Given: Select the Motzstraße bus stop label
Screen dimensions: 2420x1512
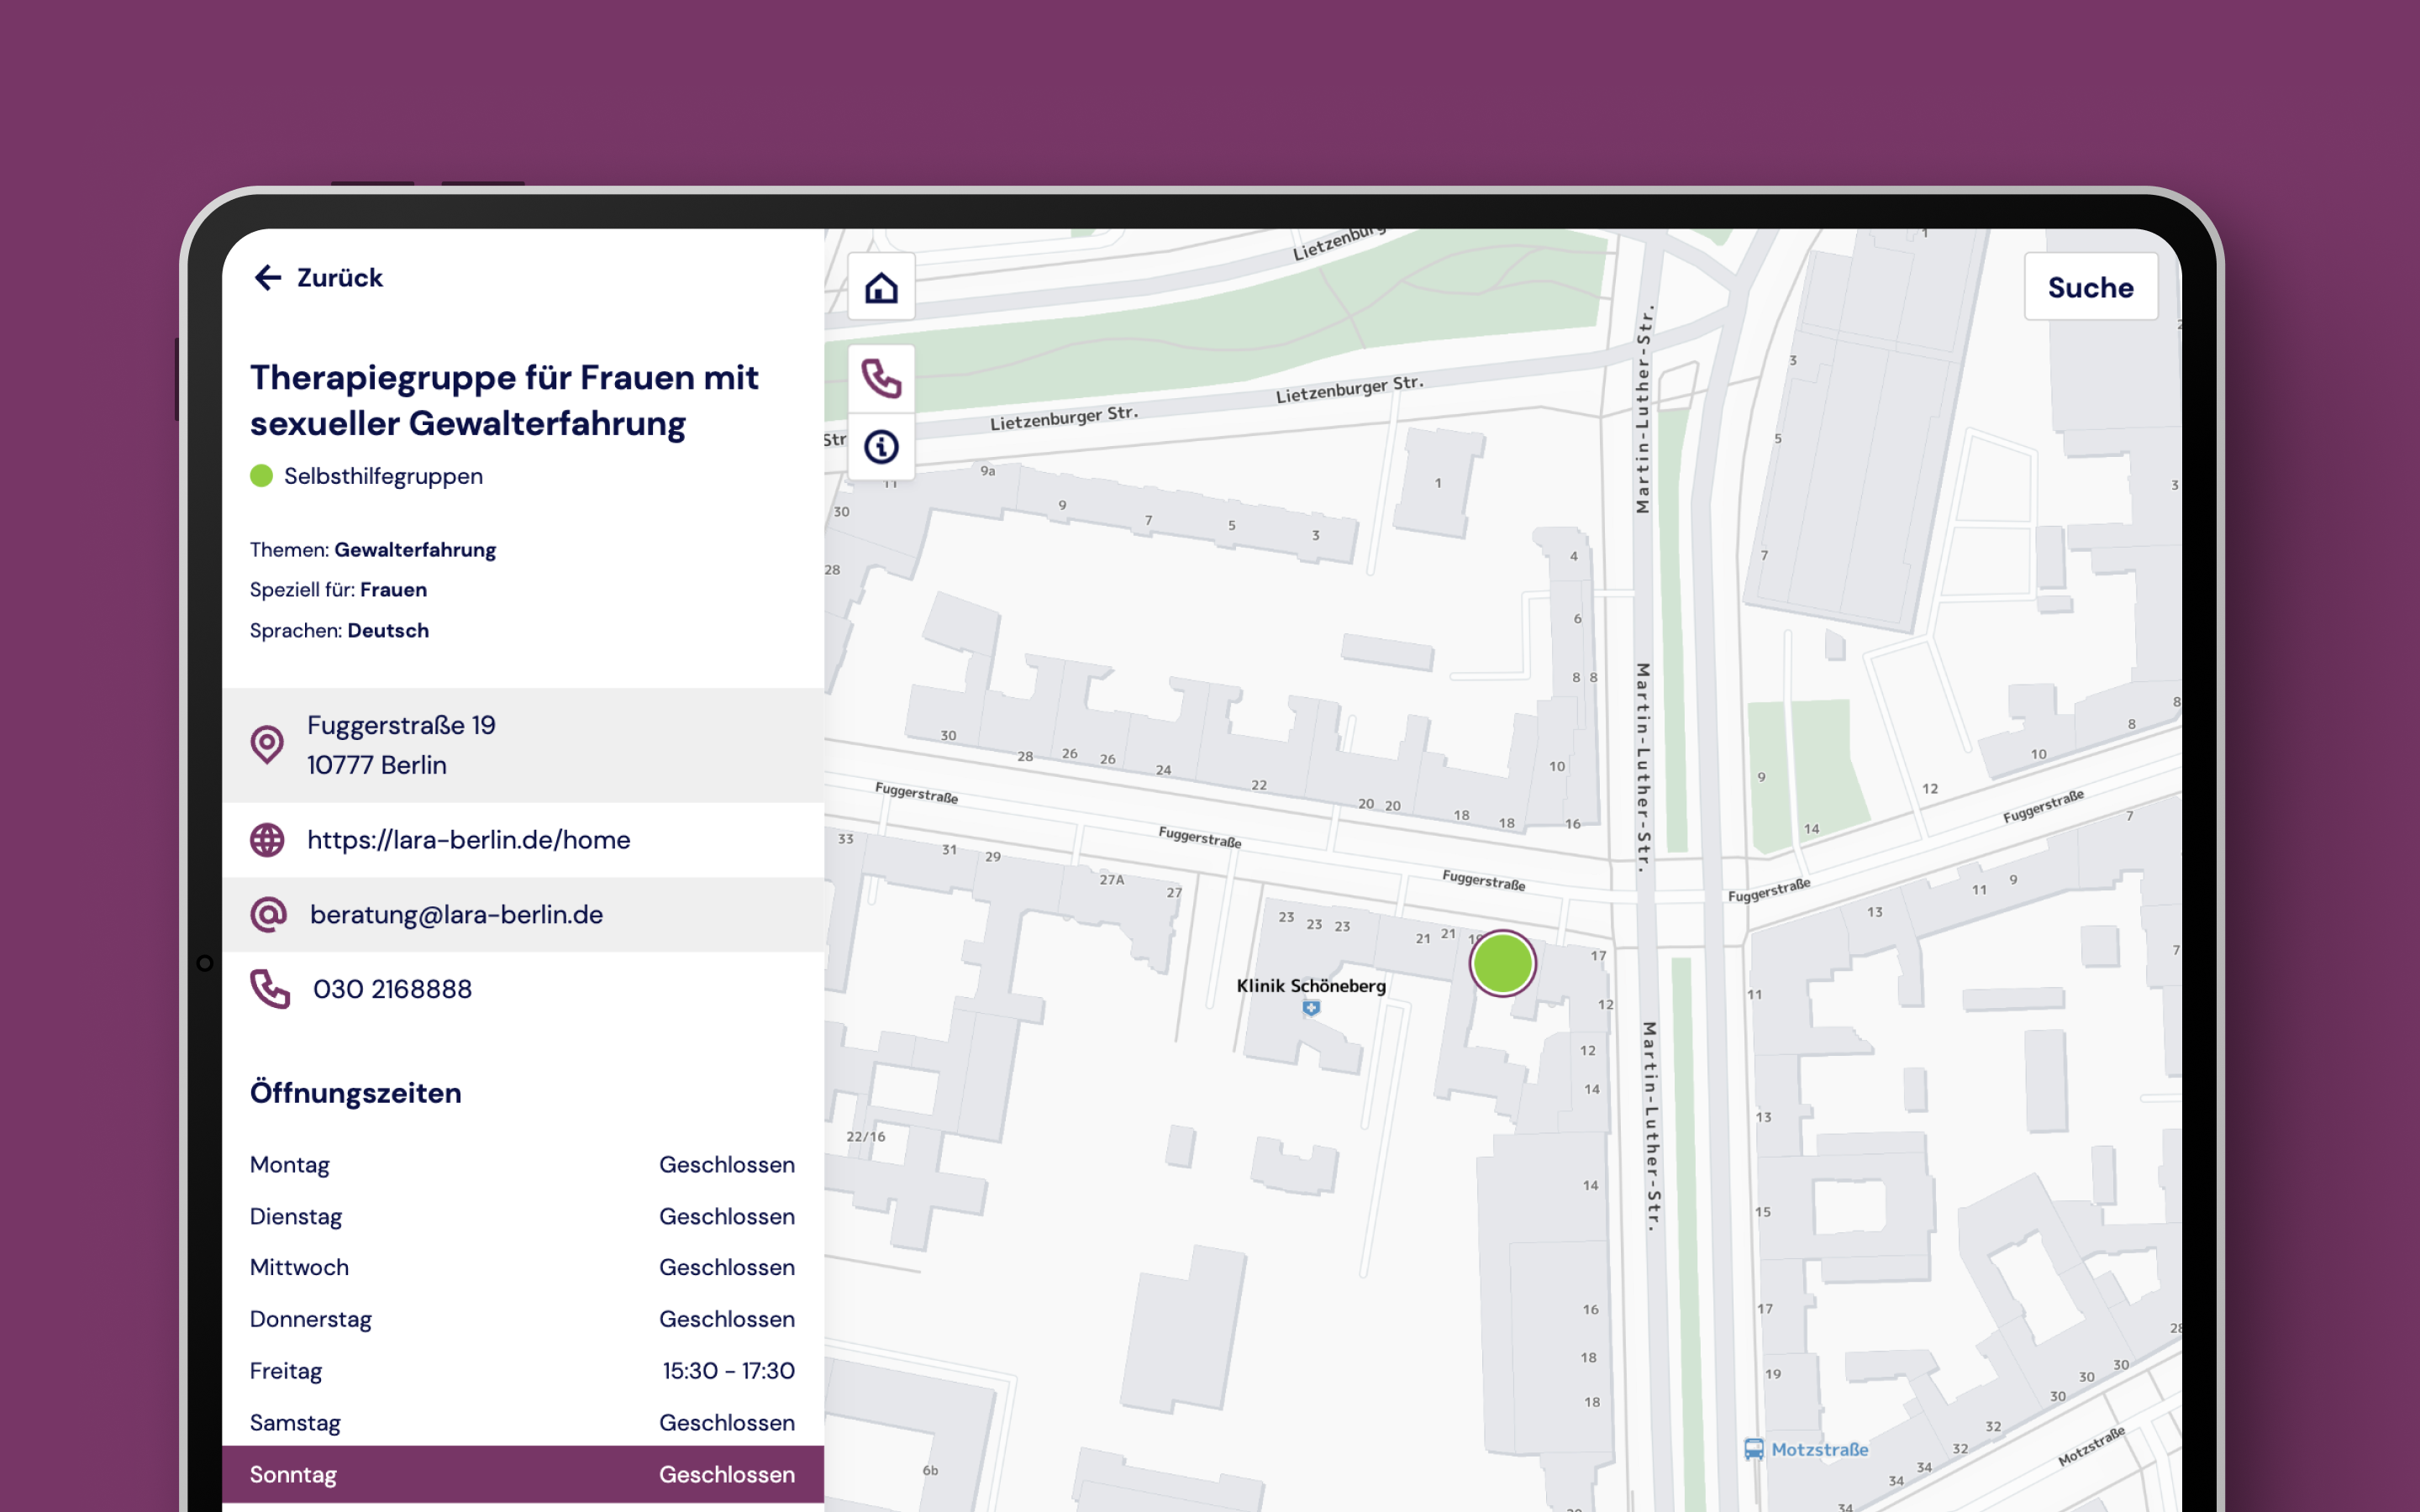Looking at the screenshot, I should [1819, 1449].
